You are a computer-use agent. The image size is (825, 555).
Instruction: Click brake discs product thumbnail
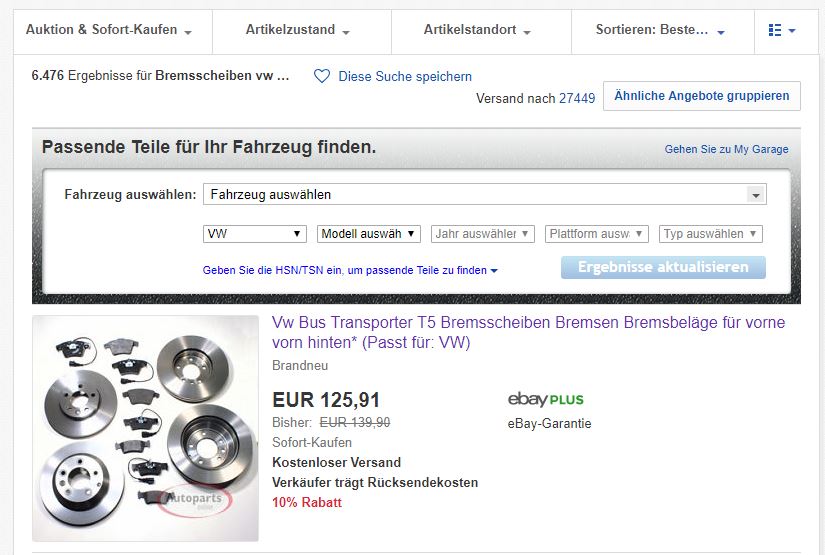coord(145,428)
